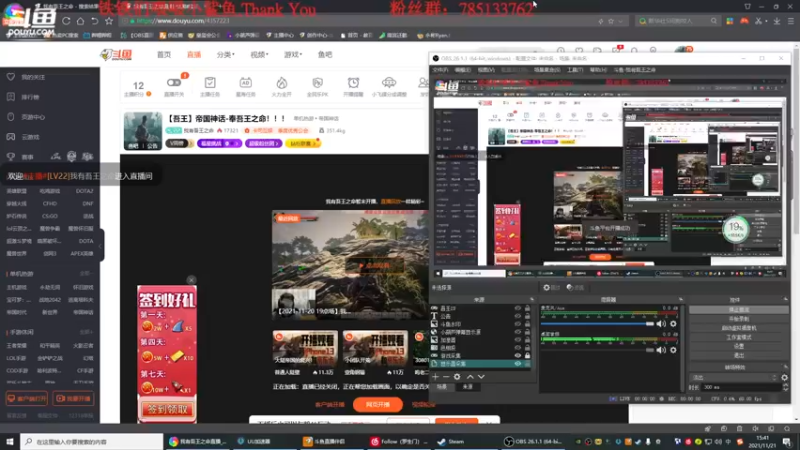Bookmark the page with the star icon
Screen dimensions: 800x450
(x=109, y=21)
